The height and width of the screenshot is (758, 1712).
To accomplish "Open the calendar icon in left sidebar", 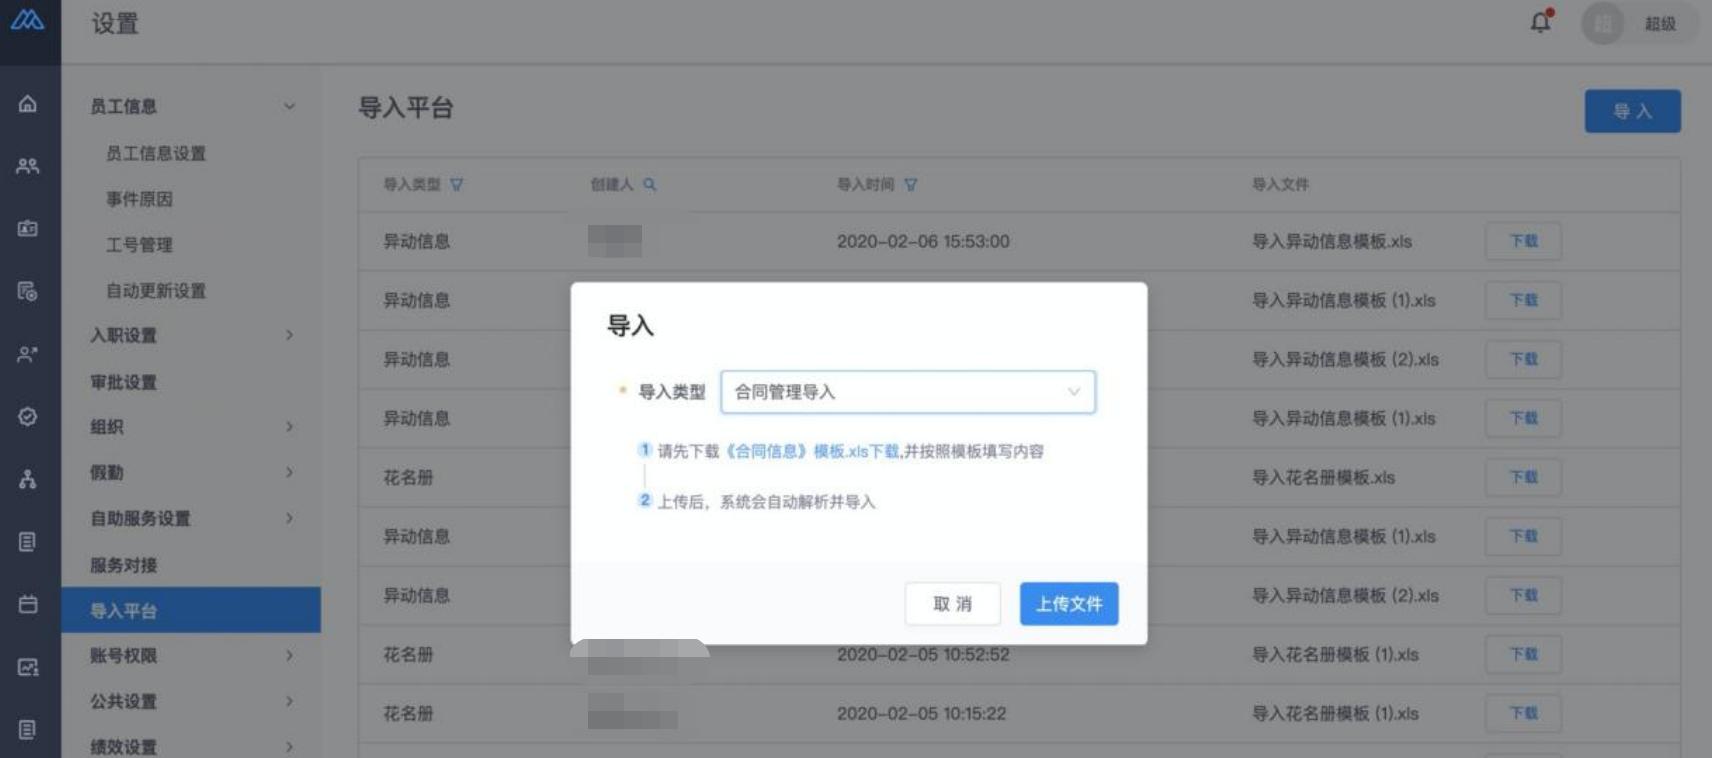I will 28,604.
